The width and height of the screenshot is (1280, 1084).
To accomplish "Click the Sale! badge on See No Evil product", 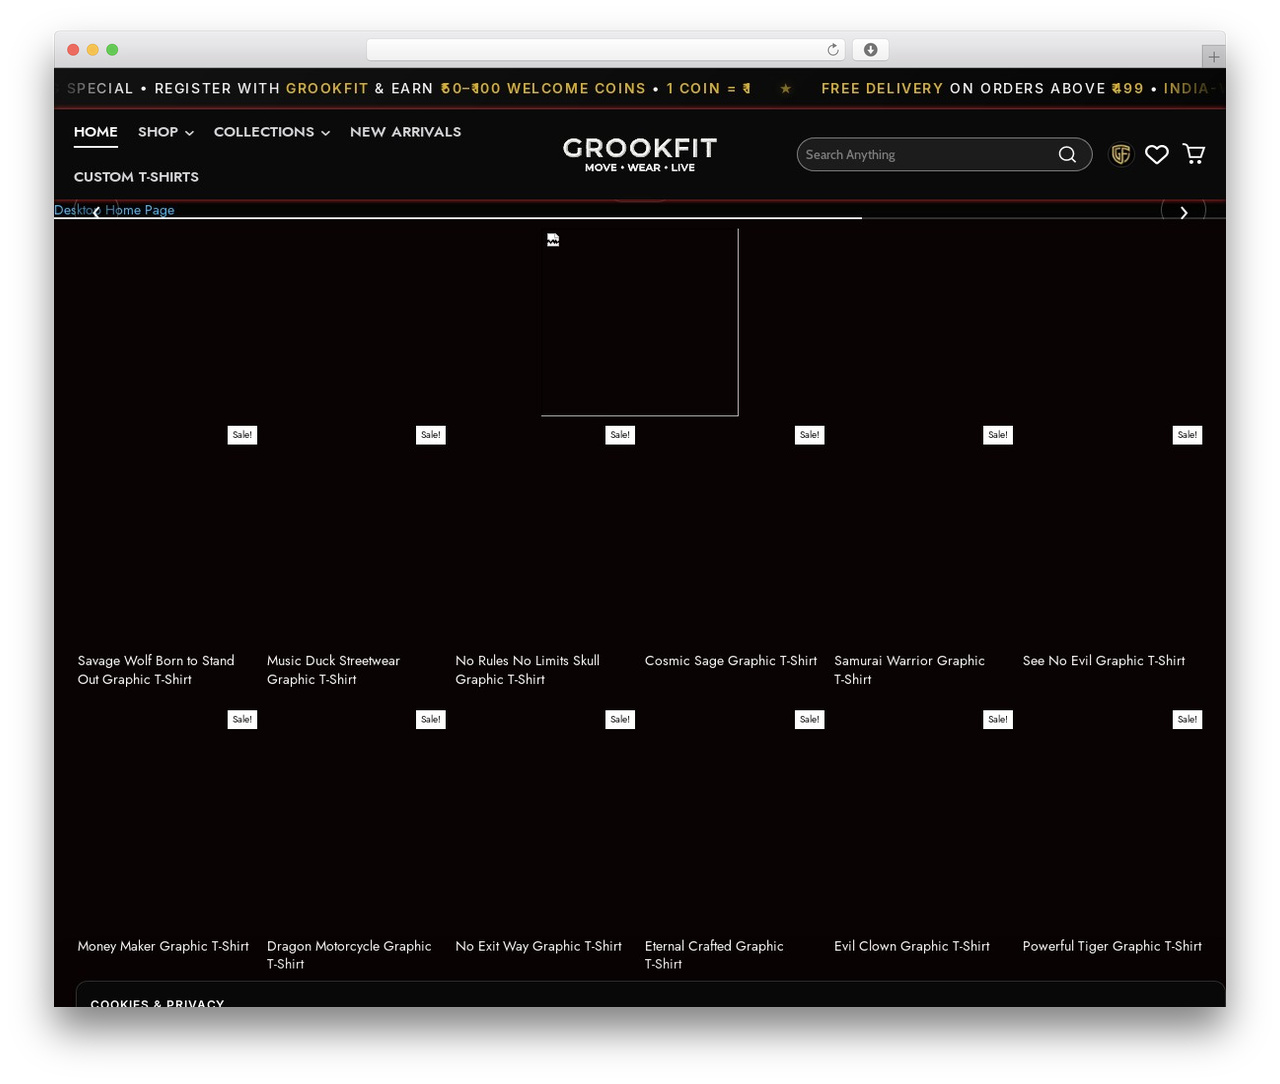I will click(1187, 435).
